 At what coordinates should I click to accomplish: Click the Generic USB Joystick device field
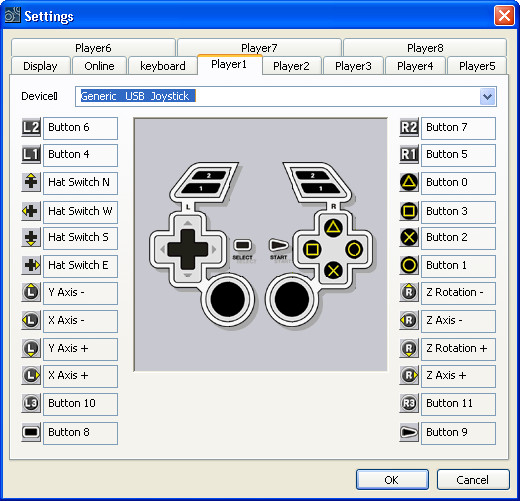[286, 97]
